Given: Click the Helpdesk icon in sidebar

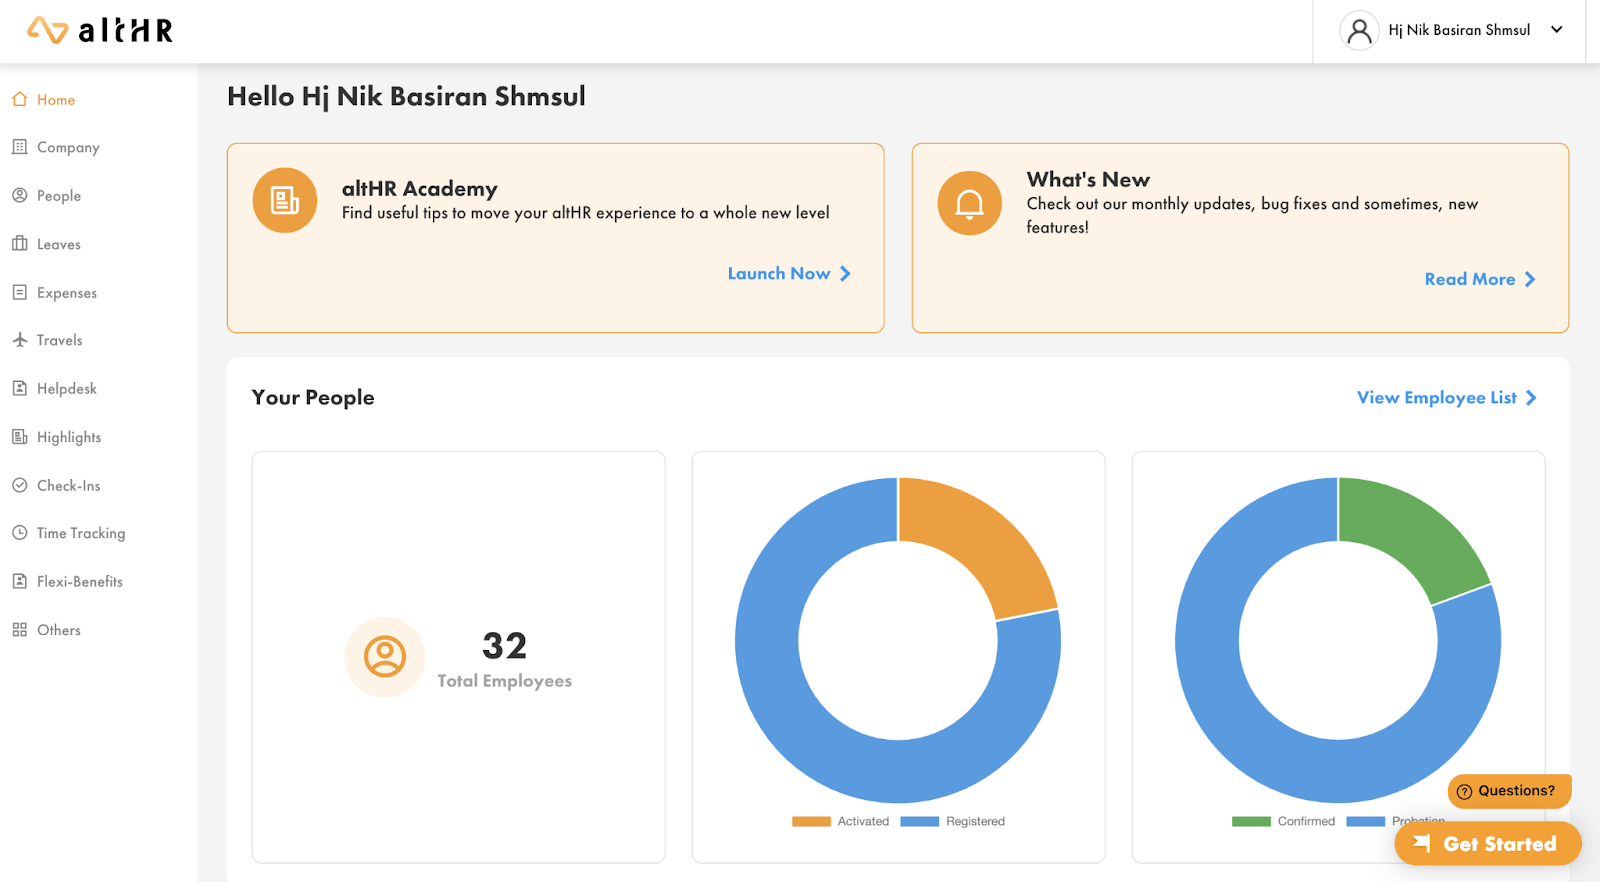Looking at the screenshot, I should 19,388.
